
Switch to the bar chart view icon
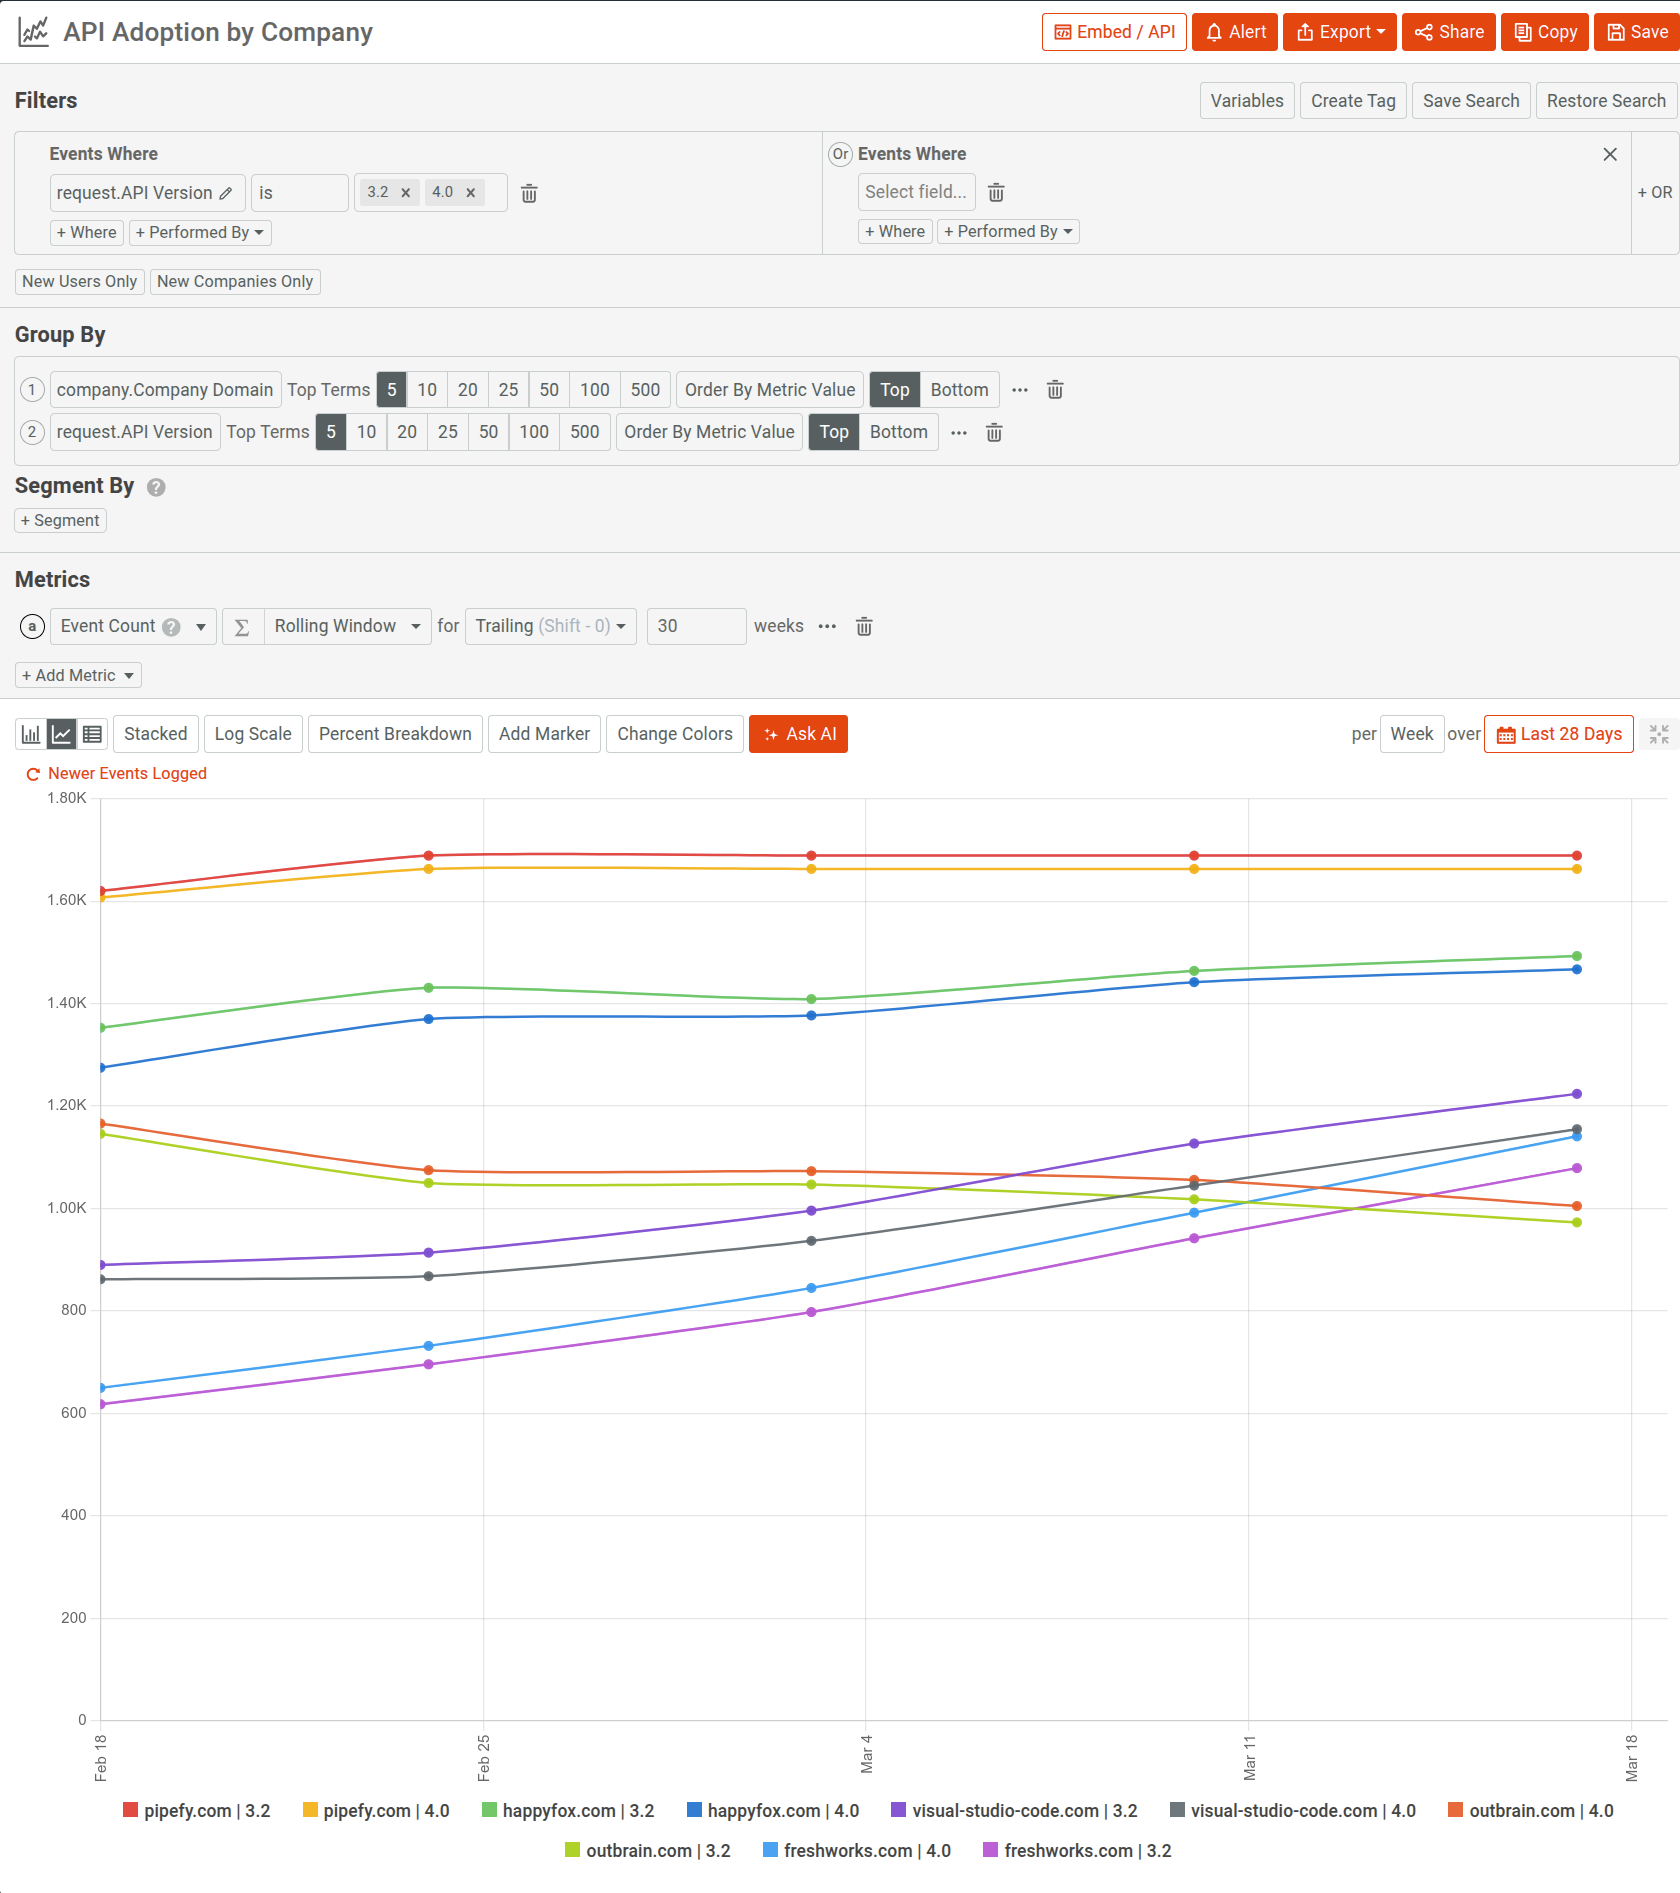(30, 733)
